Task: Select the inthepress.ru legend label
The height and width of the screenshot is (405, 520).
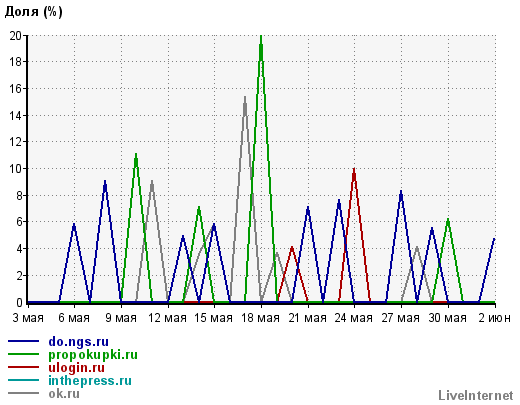Action: click(x=90, y=381)
